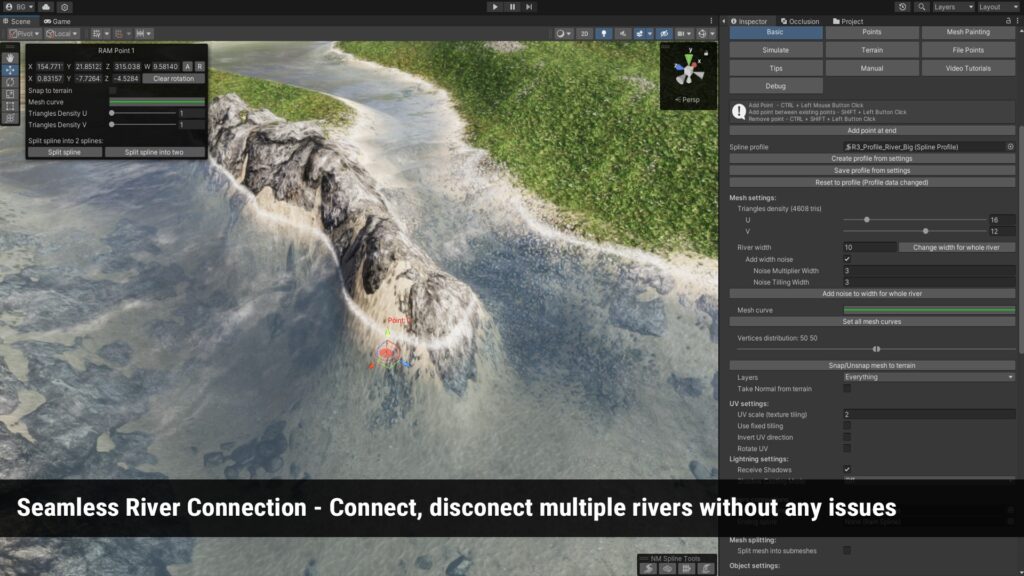Switch to the Game tab
Screen dimensions: 1024x576
57,21
